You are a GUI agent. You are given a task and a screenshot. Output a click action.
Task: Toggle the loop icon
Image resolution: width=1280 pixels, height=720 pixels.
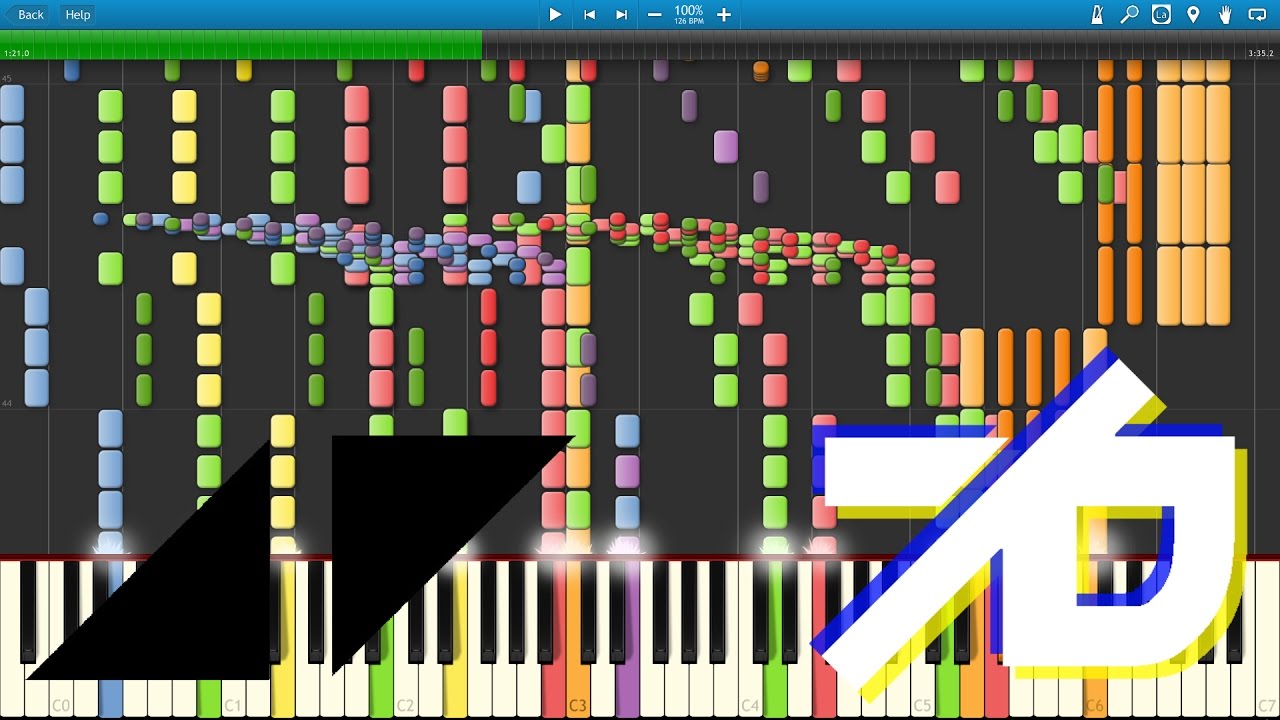(1257, 14)
